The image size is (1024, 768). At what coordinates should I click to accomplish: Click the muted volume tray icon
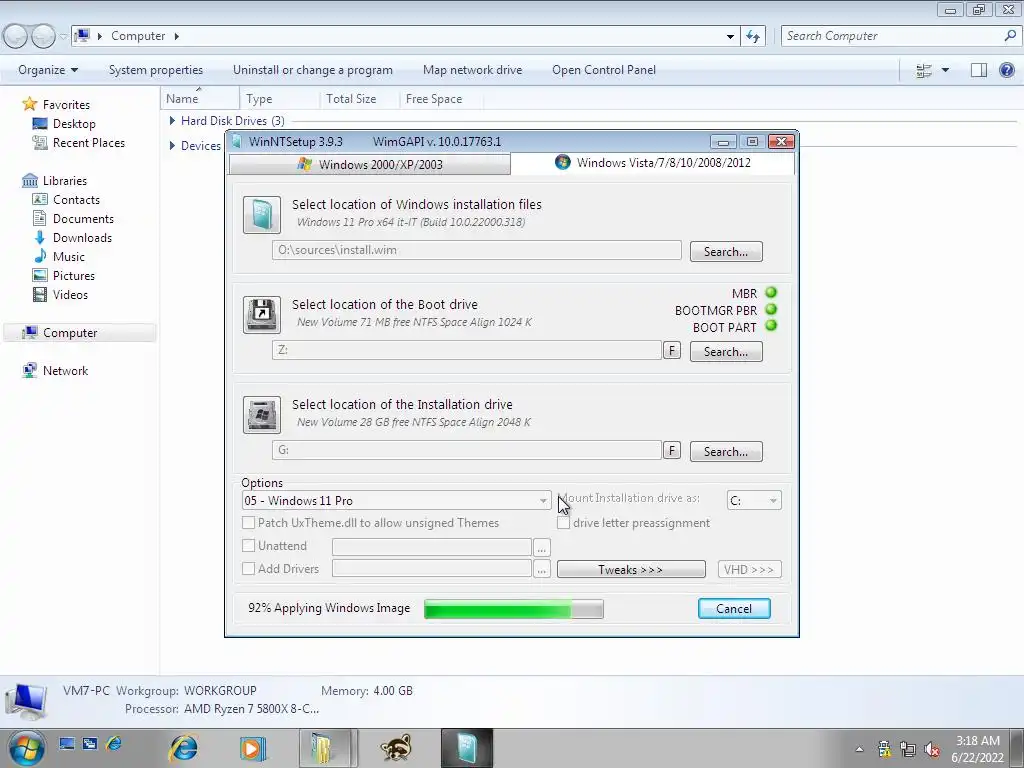pyautogui.click(x=933, y=749)
